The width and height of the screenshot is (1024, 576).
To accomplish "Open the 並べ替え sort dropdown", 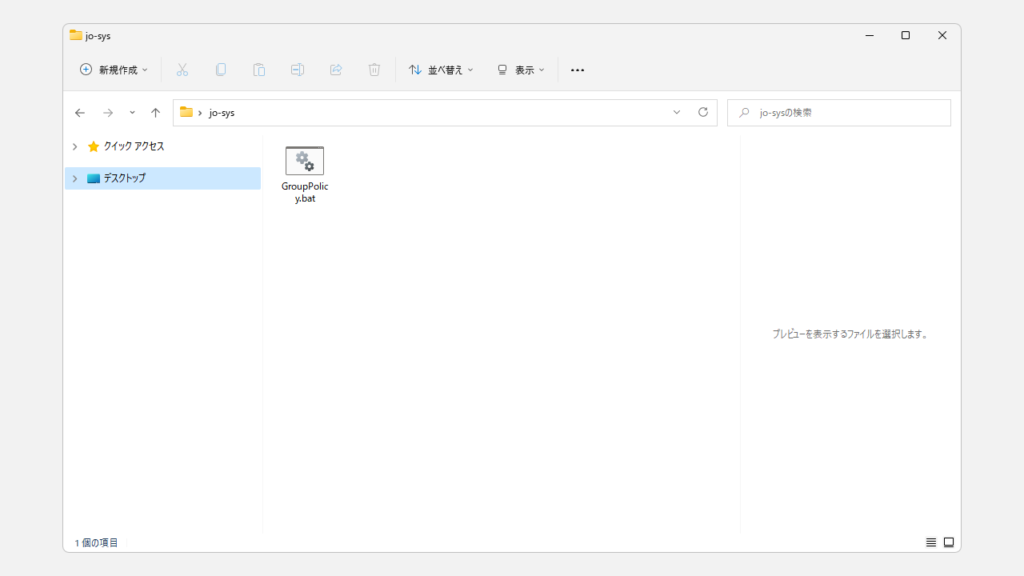I will click(441, 70).
